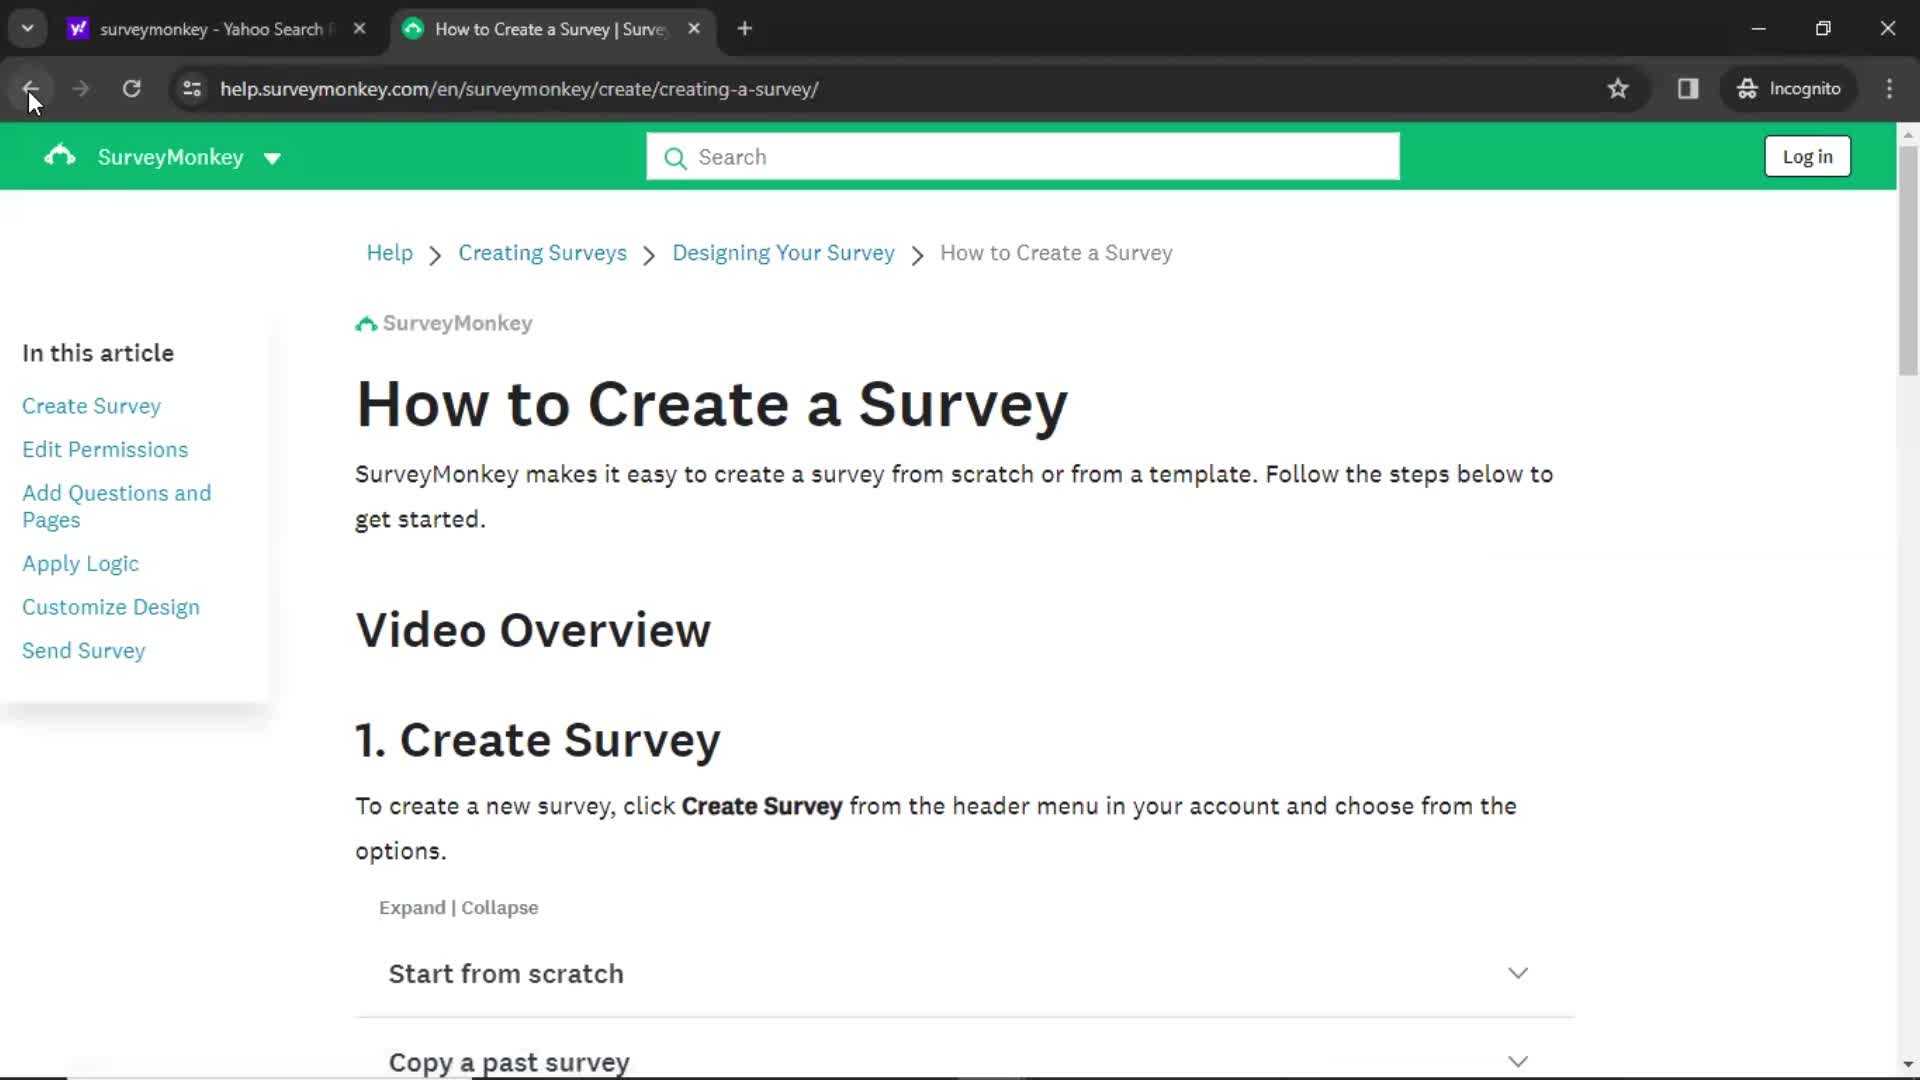Click the browser back navigation arrow
This screenshot has width=1920, height=1080.
[32, 88]
